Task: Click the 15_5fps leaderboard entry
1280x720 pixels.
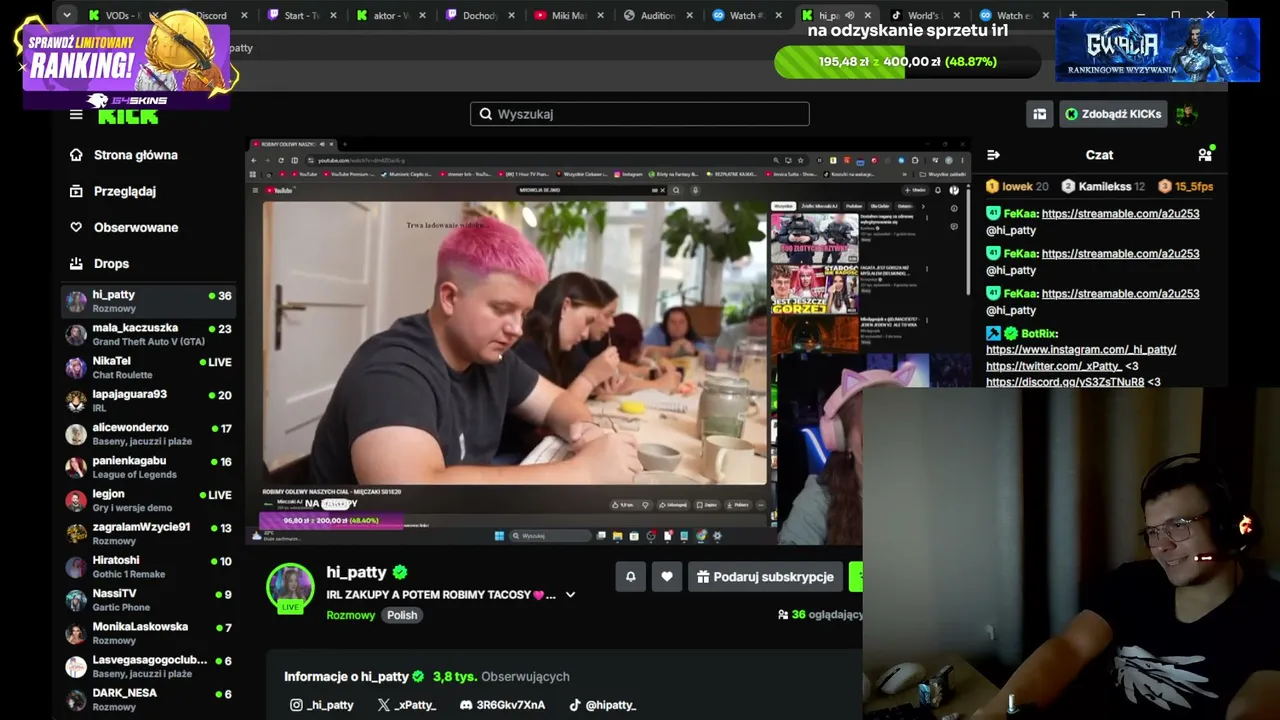Action: click(x=1186, y=186)
